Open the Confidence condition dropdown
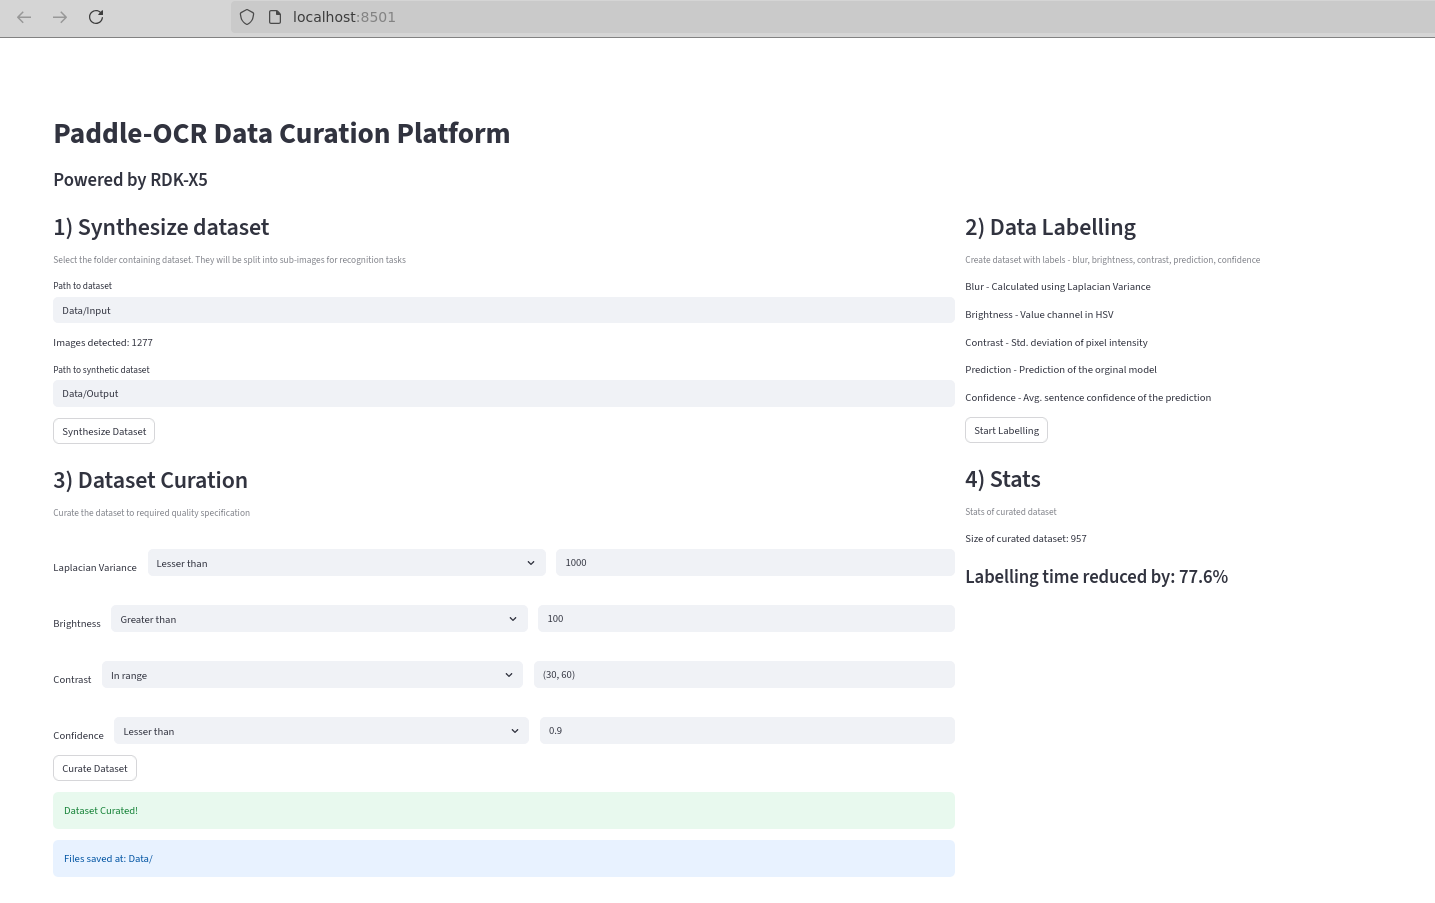This screenshot has width=1435, height=903. click(x=321, y=731)
